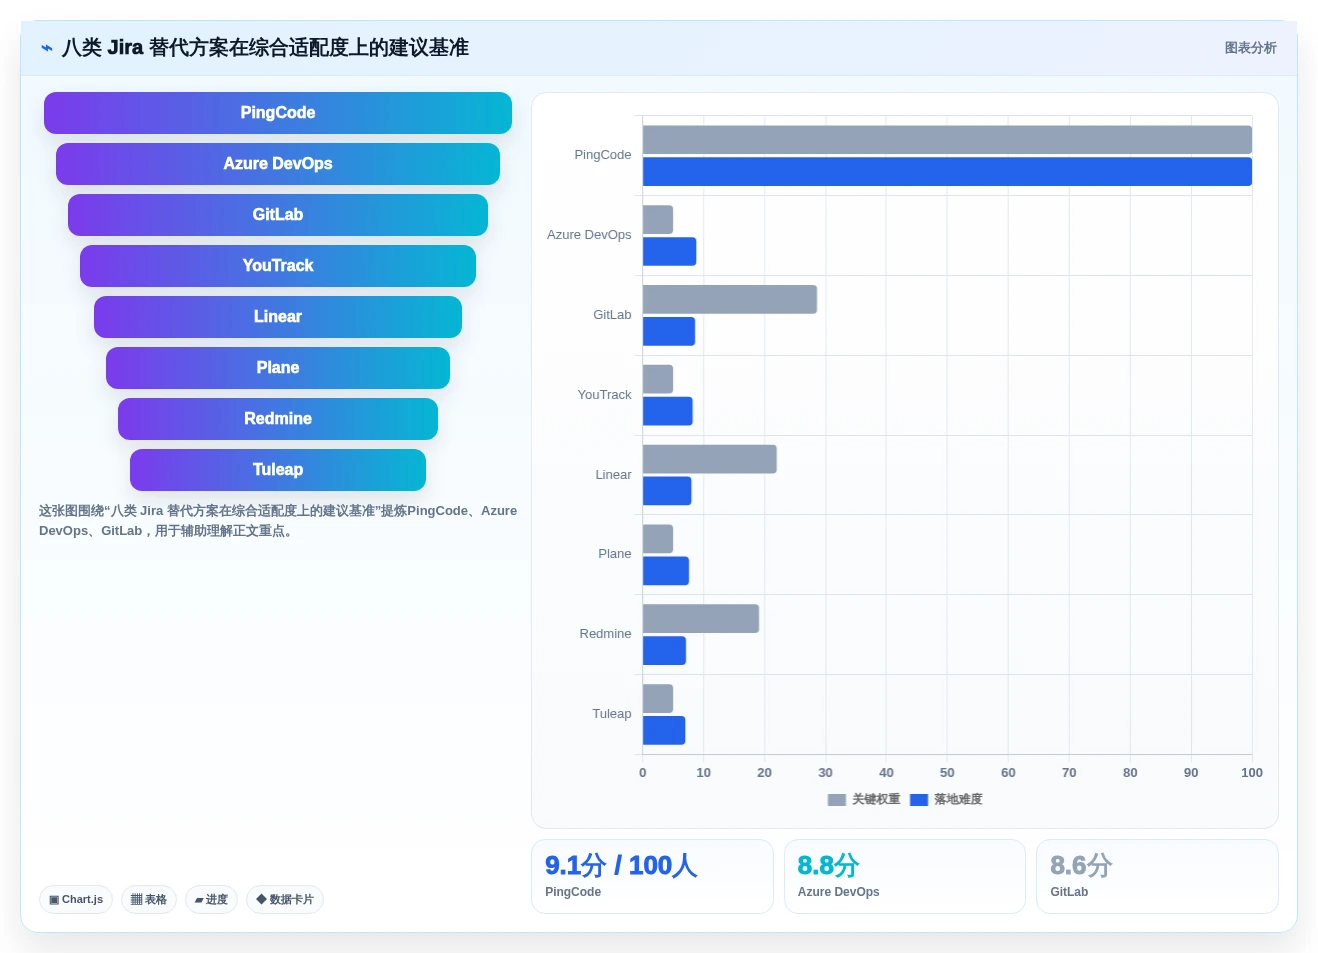
Task: Click the Tuleap funnel bar
Action: click(278, 470)
